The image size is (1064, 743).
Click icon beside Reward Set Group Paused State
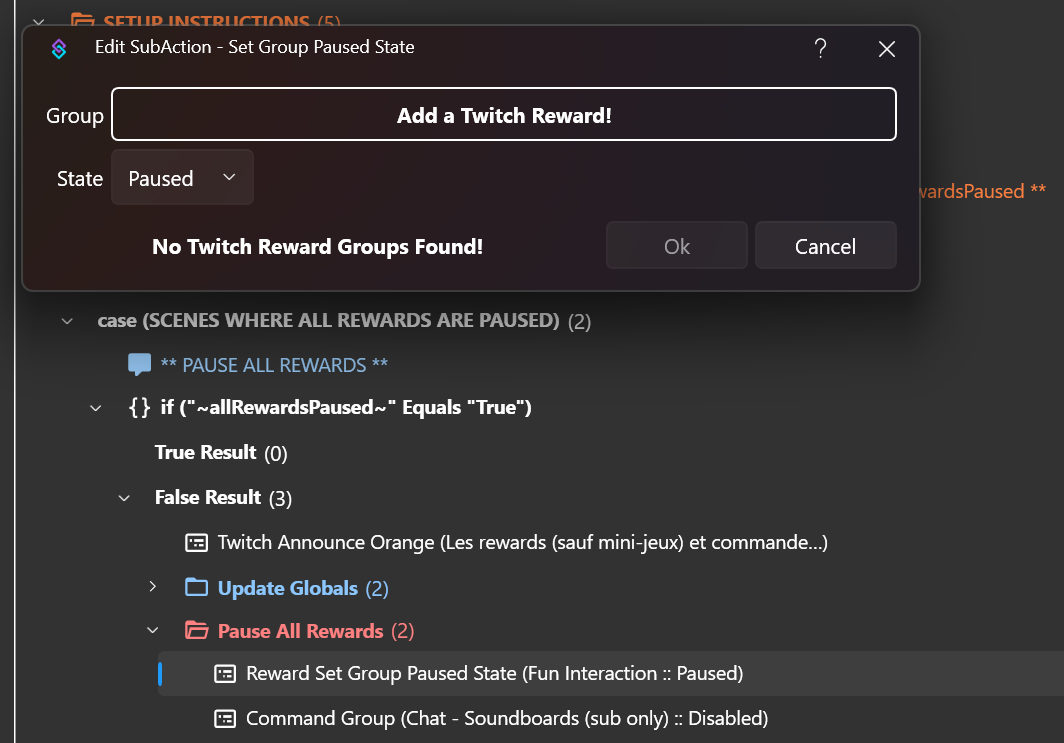[x=225, y=674]
